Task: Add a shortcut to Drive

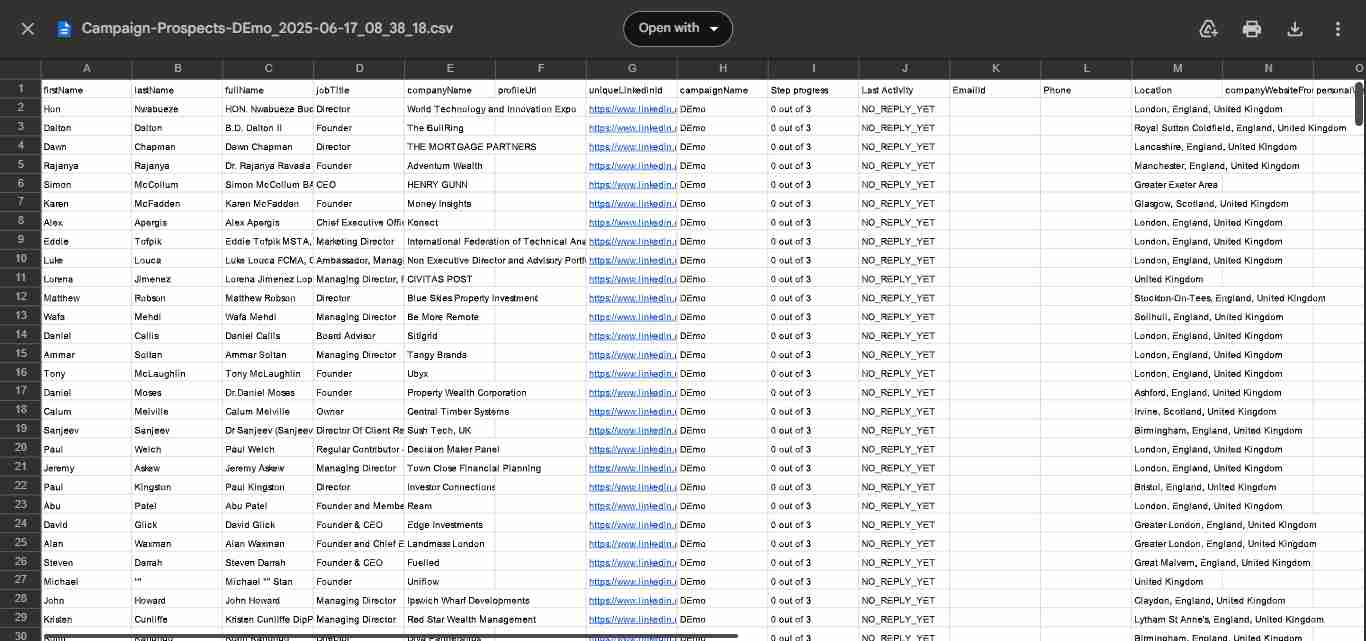Action: click(x=1209, y=28)
